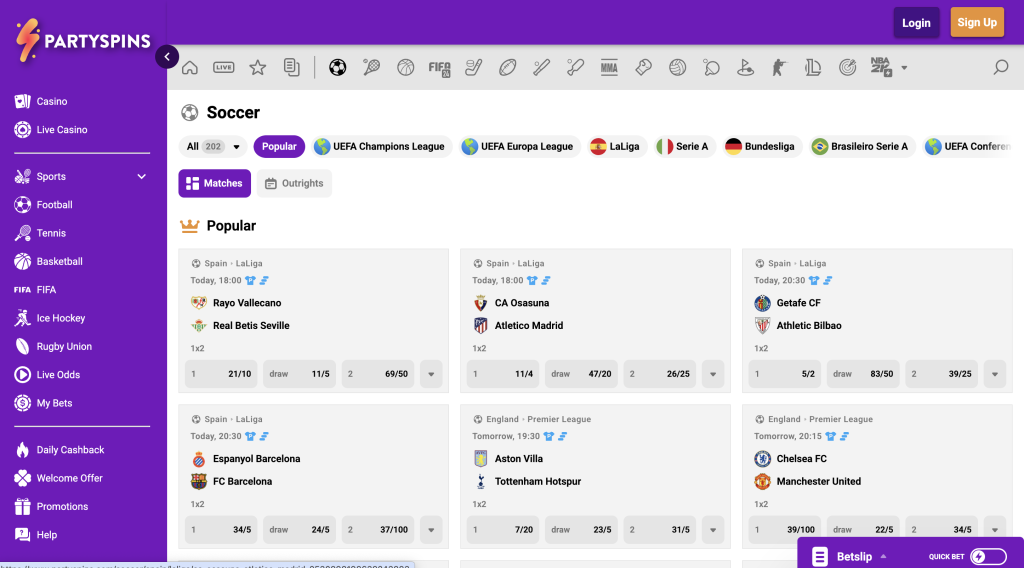Open the LIVE events icon

224,68
